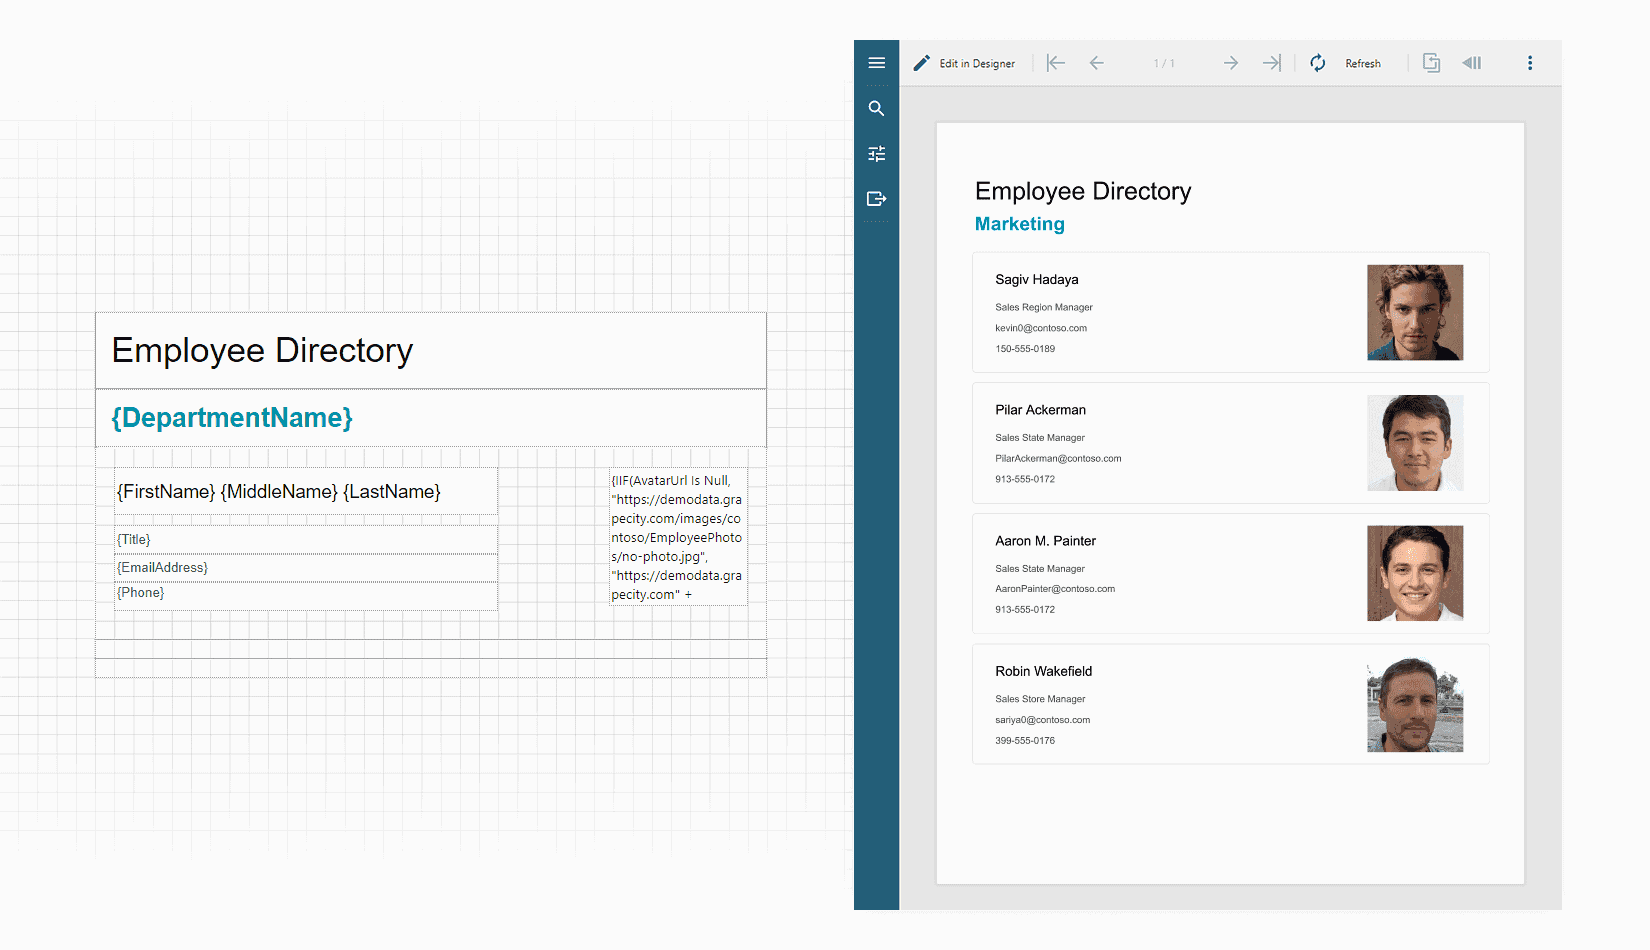Click Aaron M. Painter's photo

(1415, 574)
